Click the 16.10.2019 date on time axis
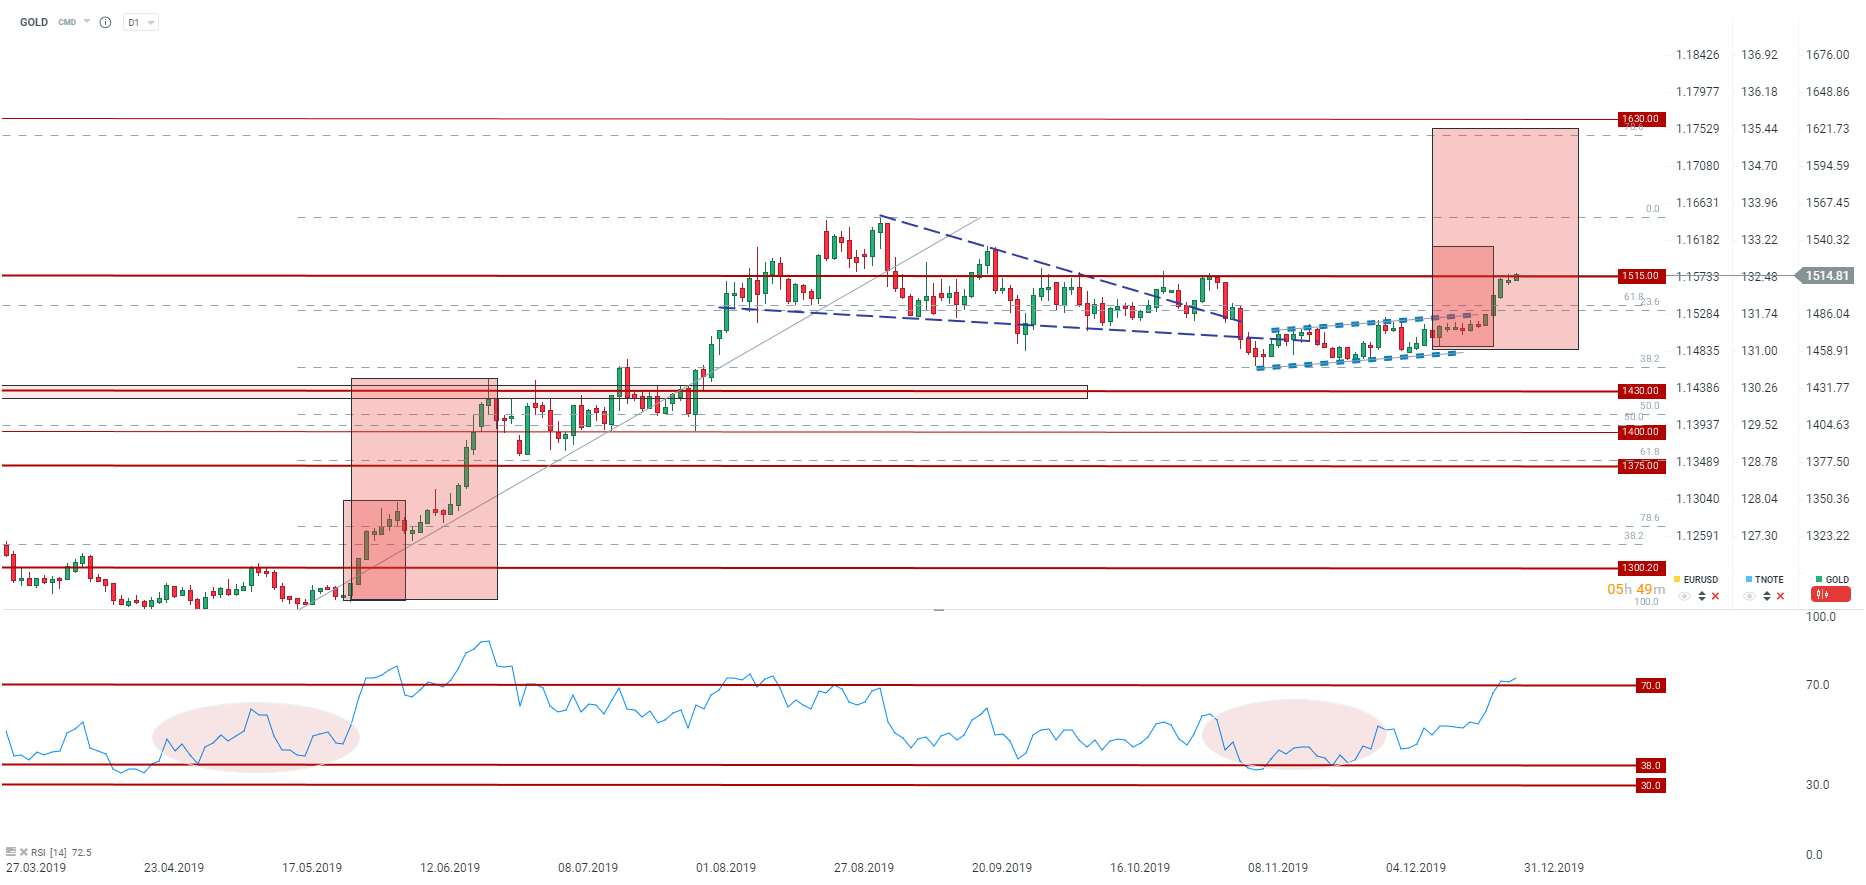The image size is (1866, 885). tap(1140, 868)
